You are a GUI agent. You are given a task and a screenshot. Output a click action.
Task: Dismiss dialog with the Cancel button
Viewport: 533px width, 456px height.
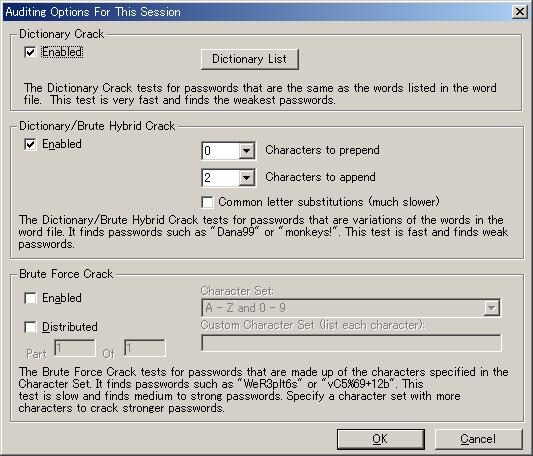tap(478, 439)
